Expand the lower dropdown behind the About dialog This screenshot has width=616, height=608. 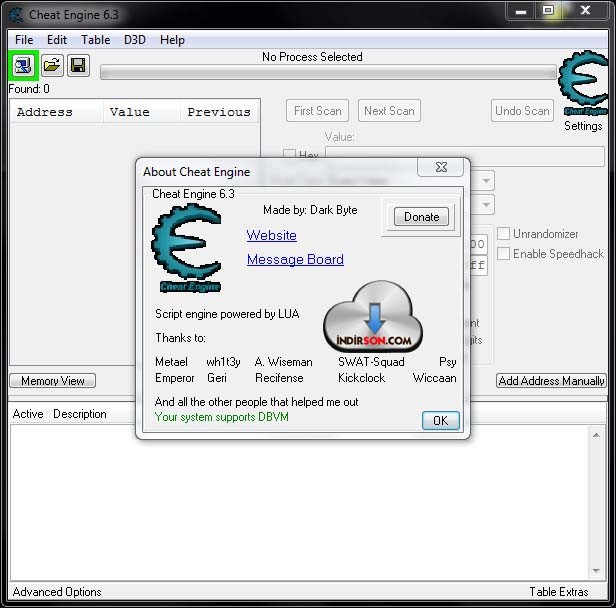point(486,205)
